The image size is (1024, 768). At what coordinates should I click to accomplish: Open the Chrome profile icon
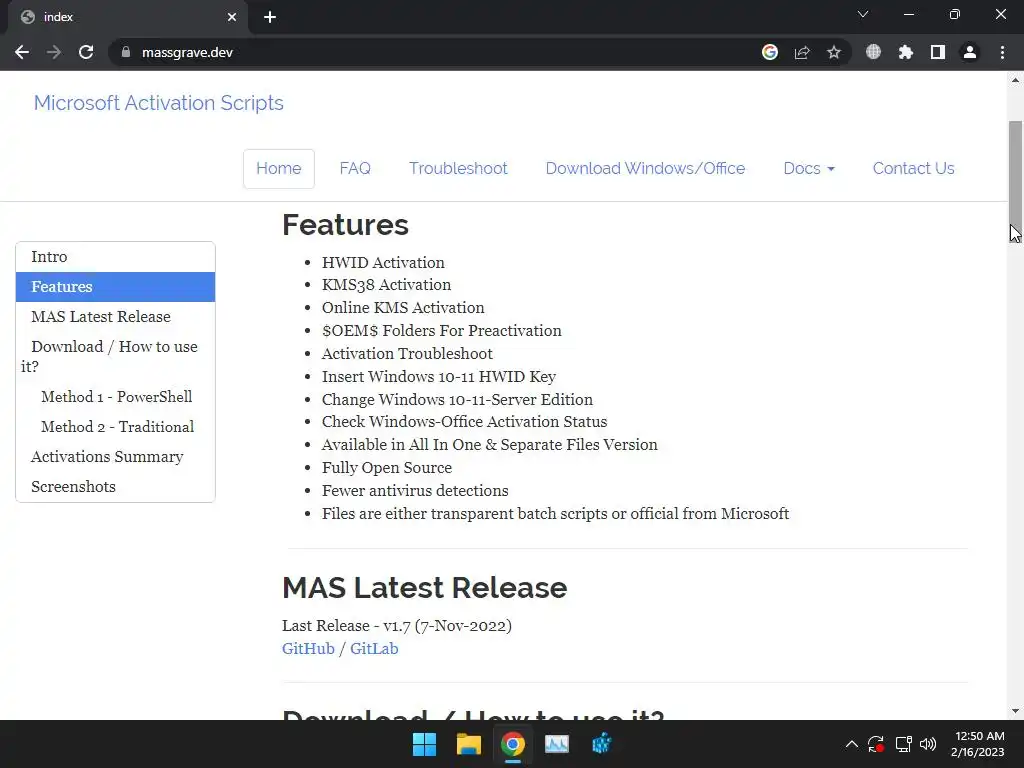(970, 52)
